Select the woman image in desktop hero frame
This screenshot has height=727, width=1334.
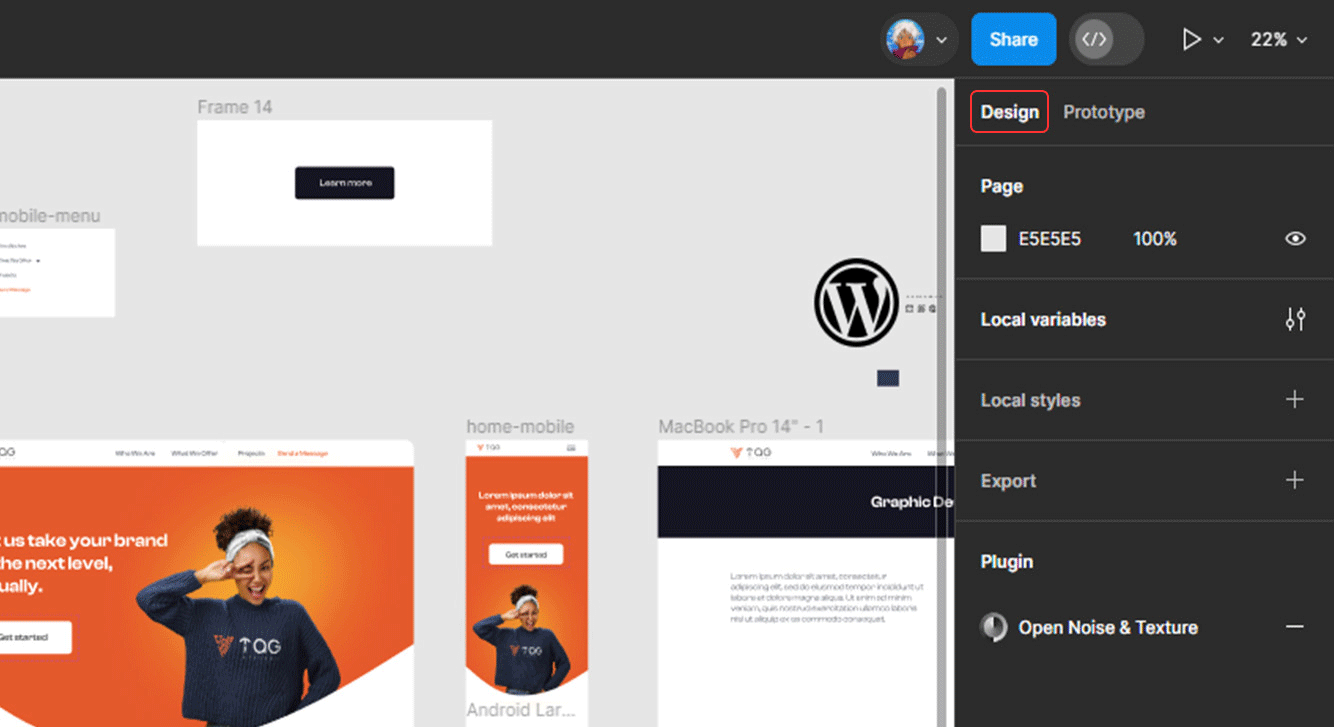(238, 617)
